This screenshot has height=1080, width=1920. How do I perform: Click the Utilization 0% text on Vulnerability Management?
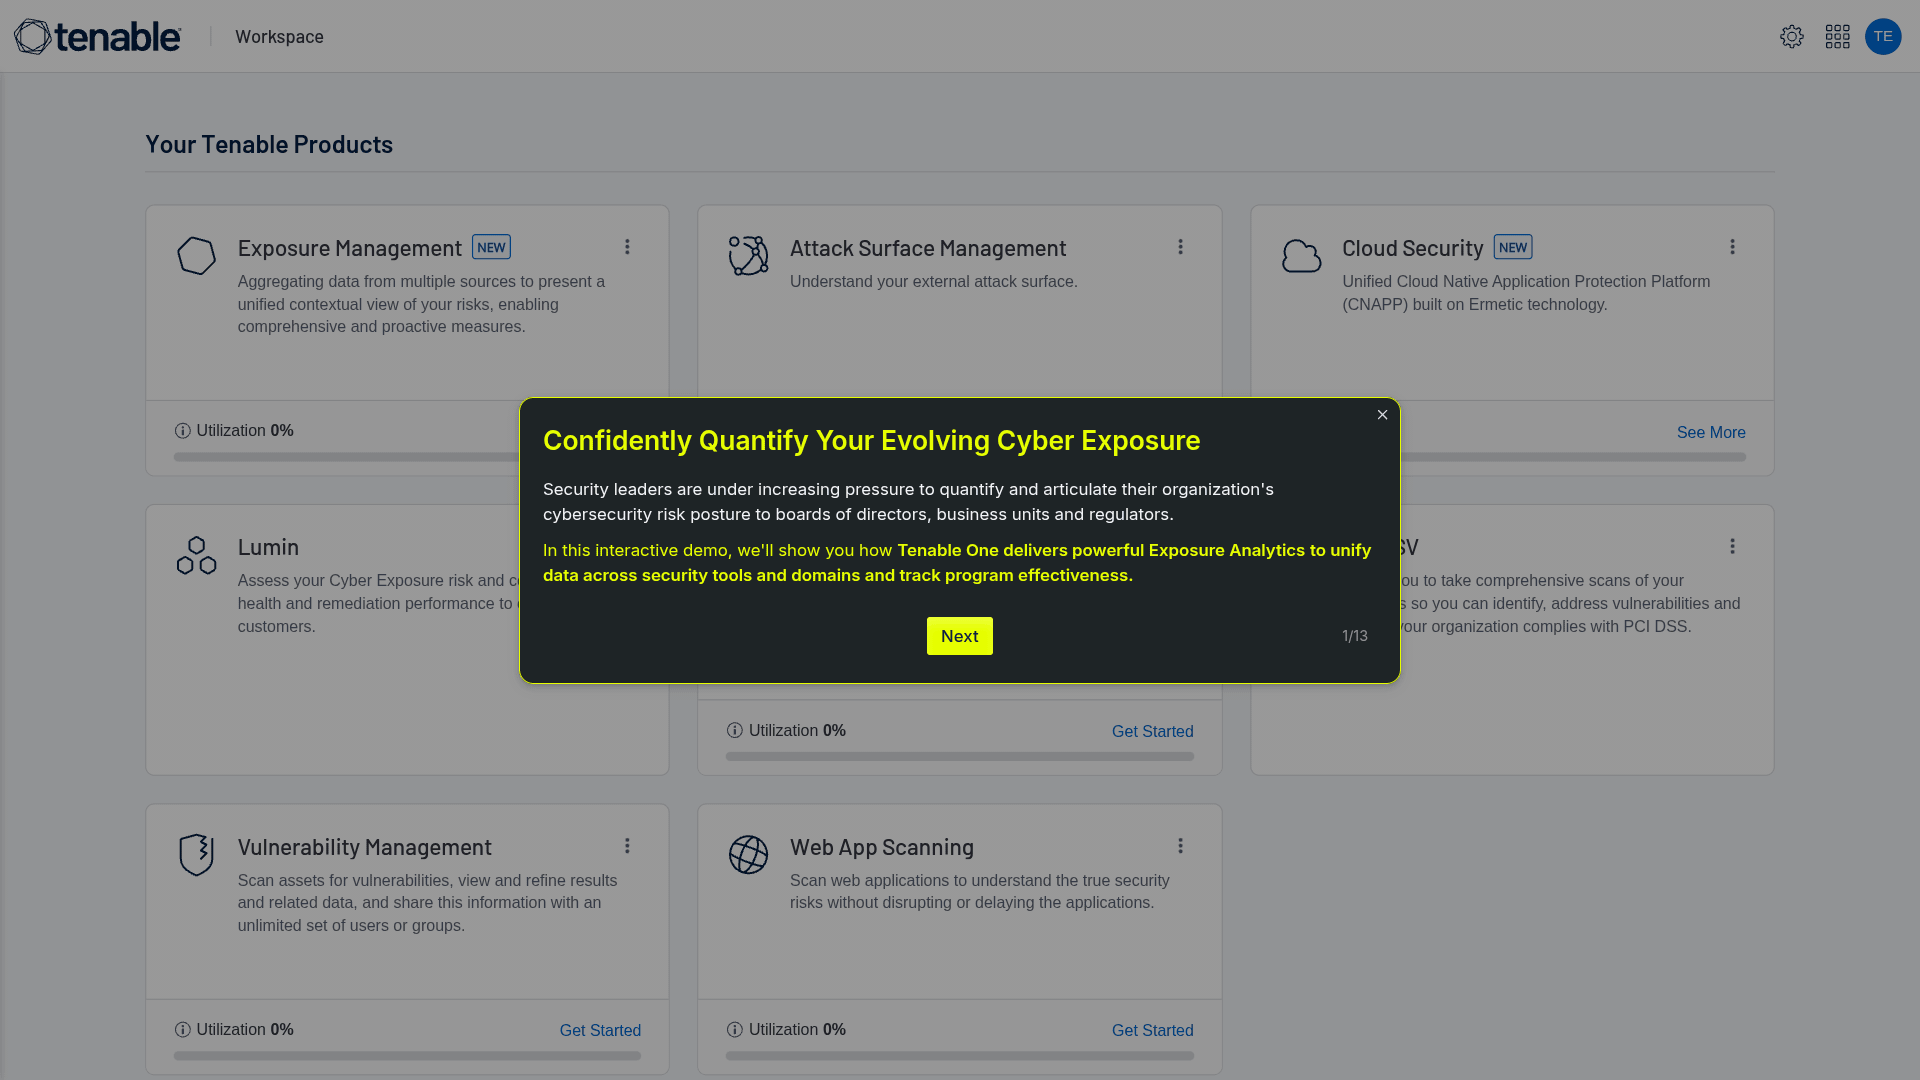point(244,1030)
